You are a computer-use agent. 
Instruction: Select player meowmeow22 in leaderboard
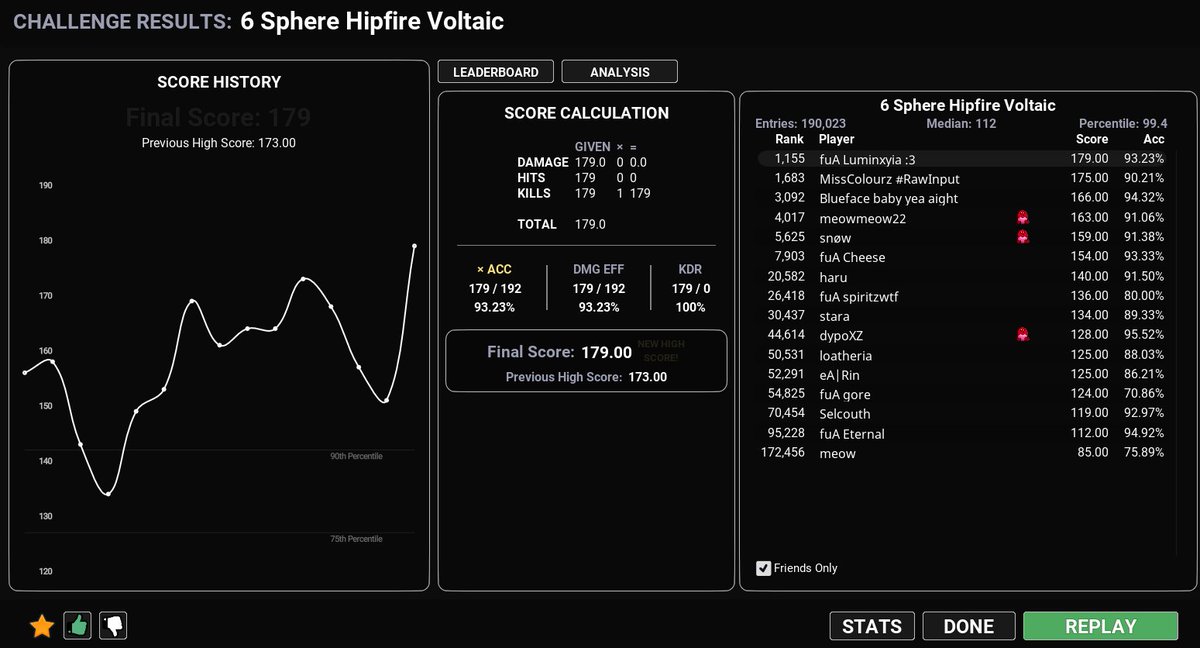tap(862, 218)
